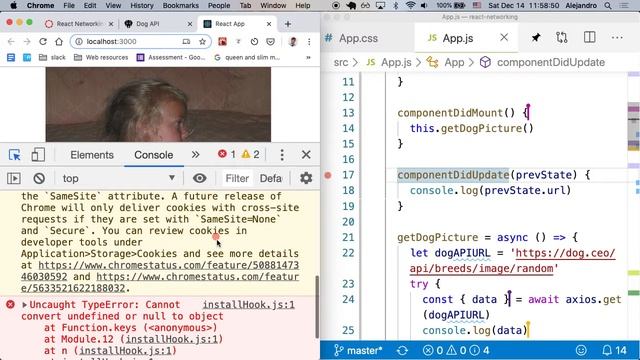Close the React App browser tab
640x360 pixels.
click(269, 24)
